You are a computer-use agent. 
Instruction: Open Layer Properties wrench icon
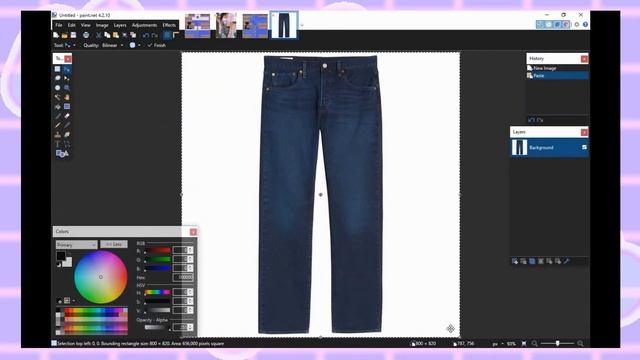(567, 261)
